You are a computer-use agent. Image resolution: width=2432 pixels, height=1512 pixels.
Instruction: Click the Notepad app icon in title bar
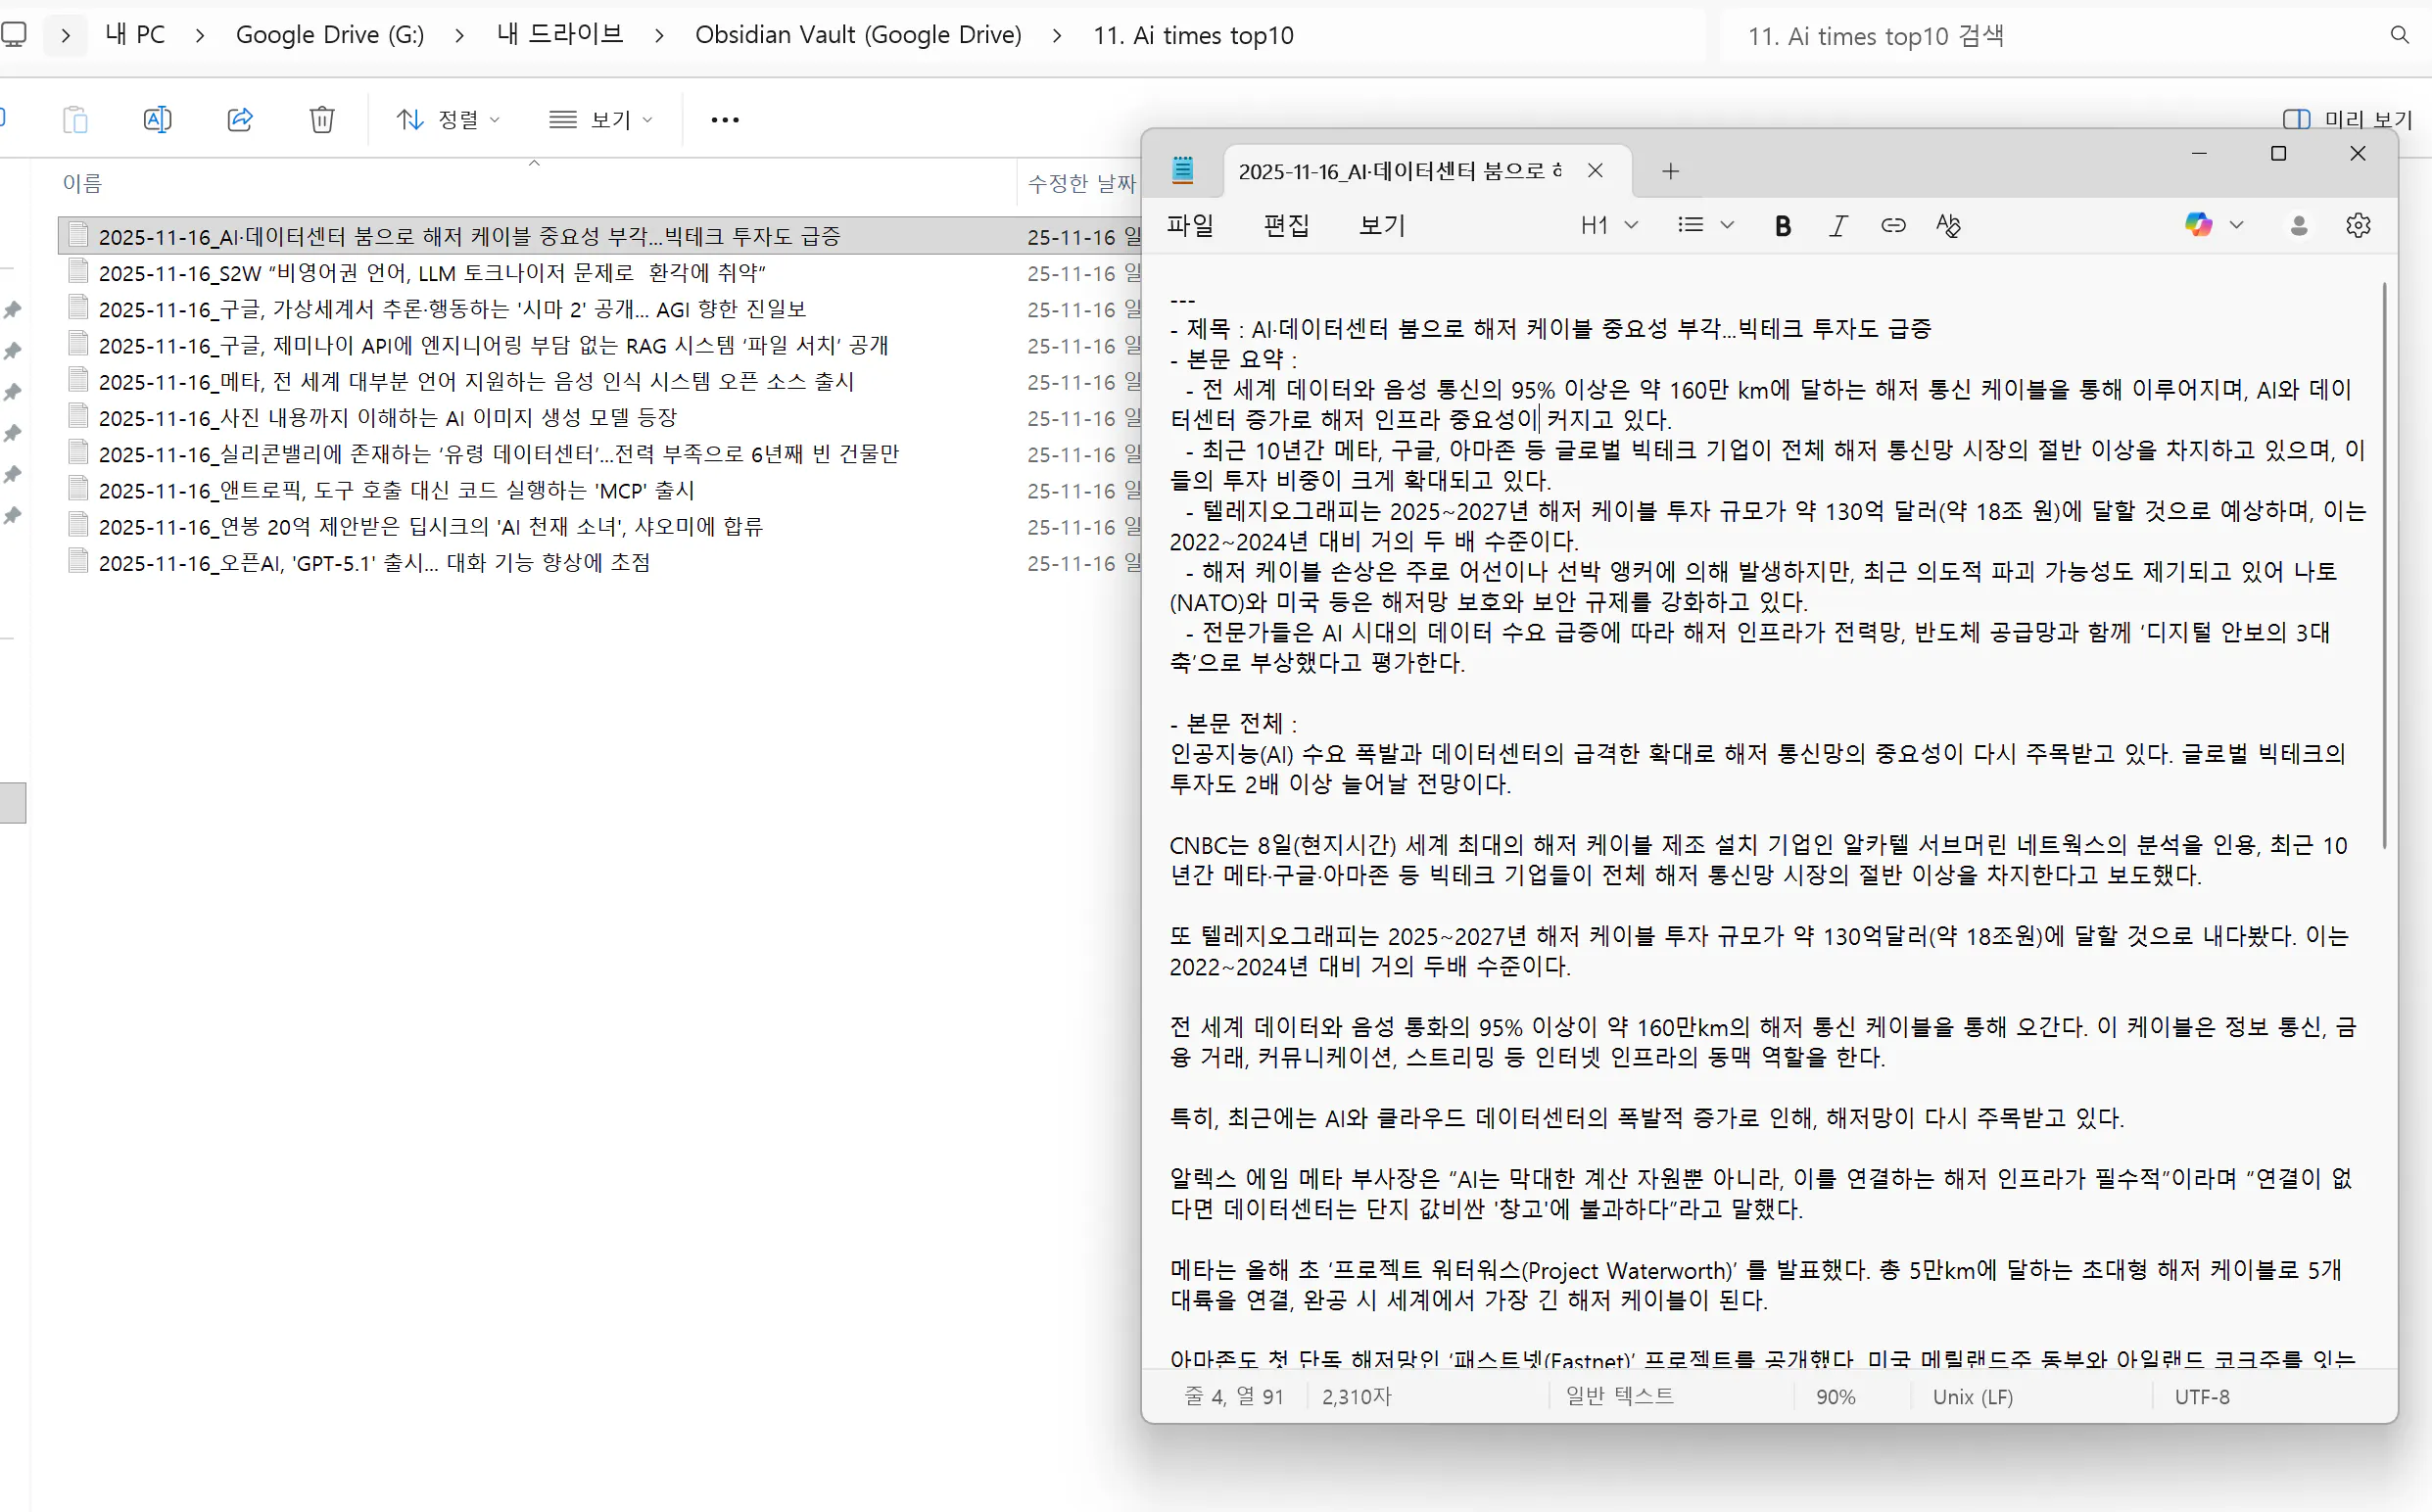coord(1183,170)
